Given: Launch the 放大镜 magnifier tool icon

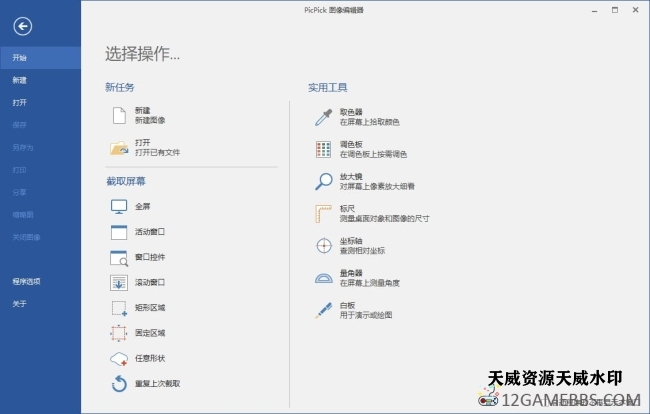Looking at the screenshot, I should (323, 181).
